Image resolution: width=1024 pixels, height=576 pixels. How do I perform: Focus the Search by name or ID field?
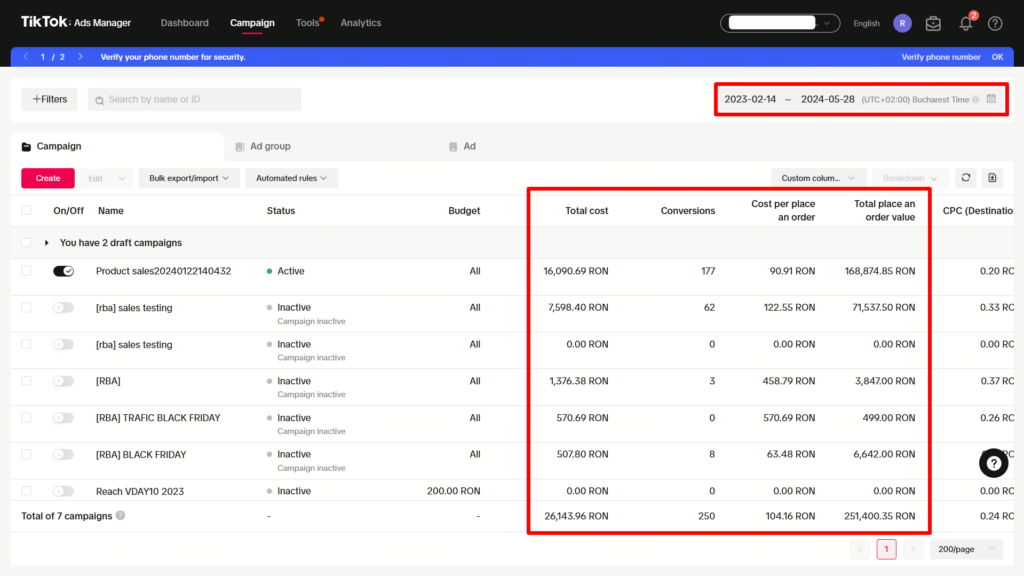click(x=195, y=99)
